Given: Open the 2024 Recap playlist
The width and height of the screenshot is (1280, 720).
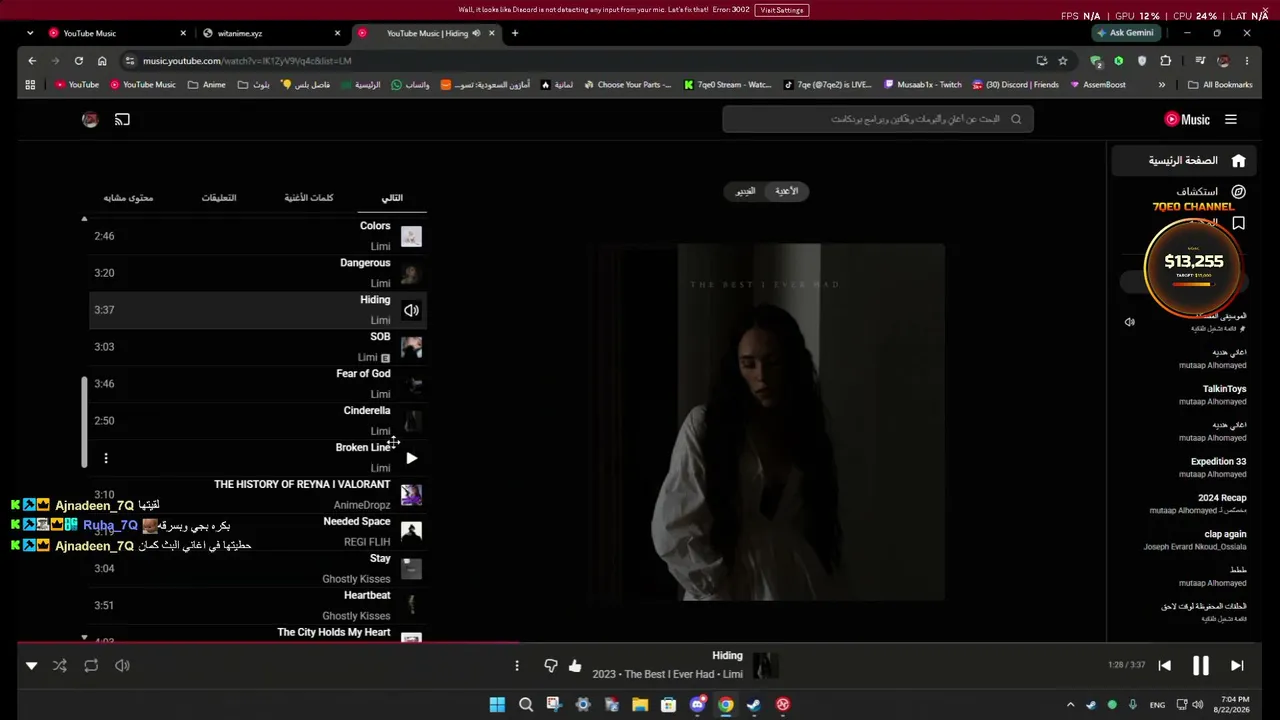Looking at the screenshot, I should 1197,503.
